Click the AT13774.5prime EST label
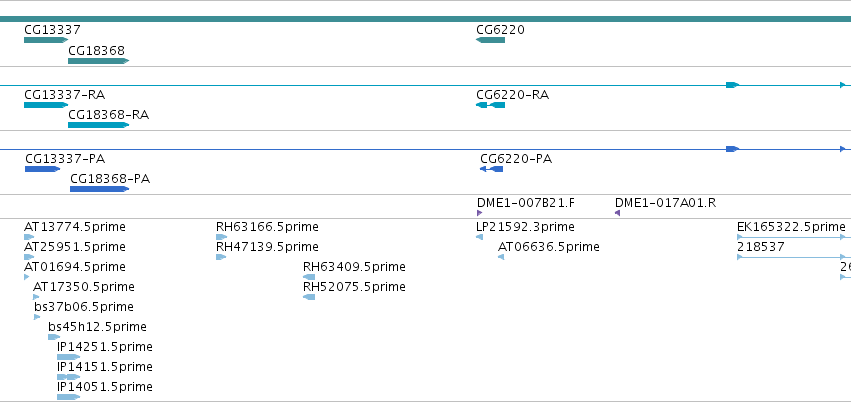Screen dimensions: 851x402 coord(75,227)
